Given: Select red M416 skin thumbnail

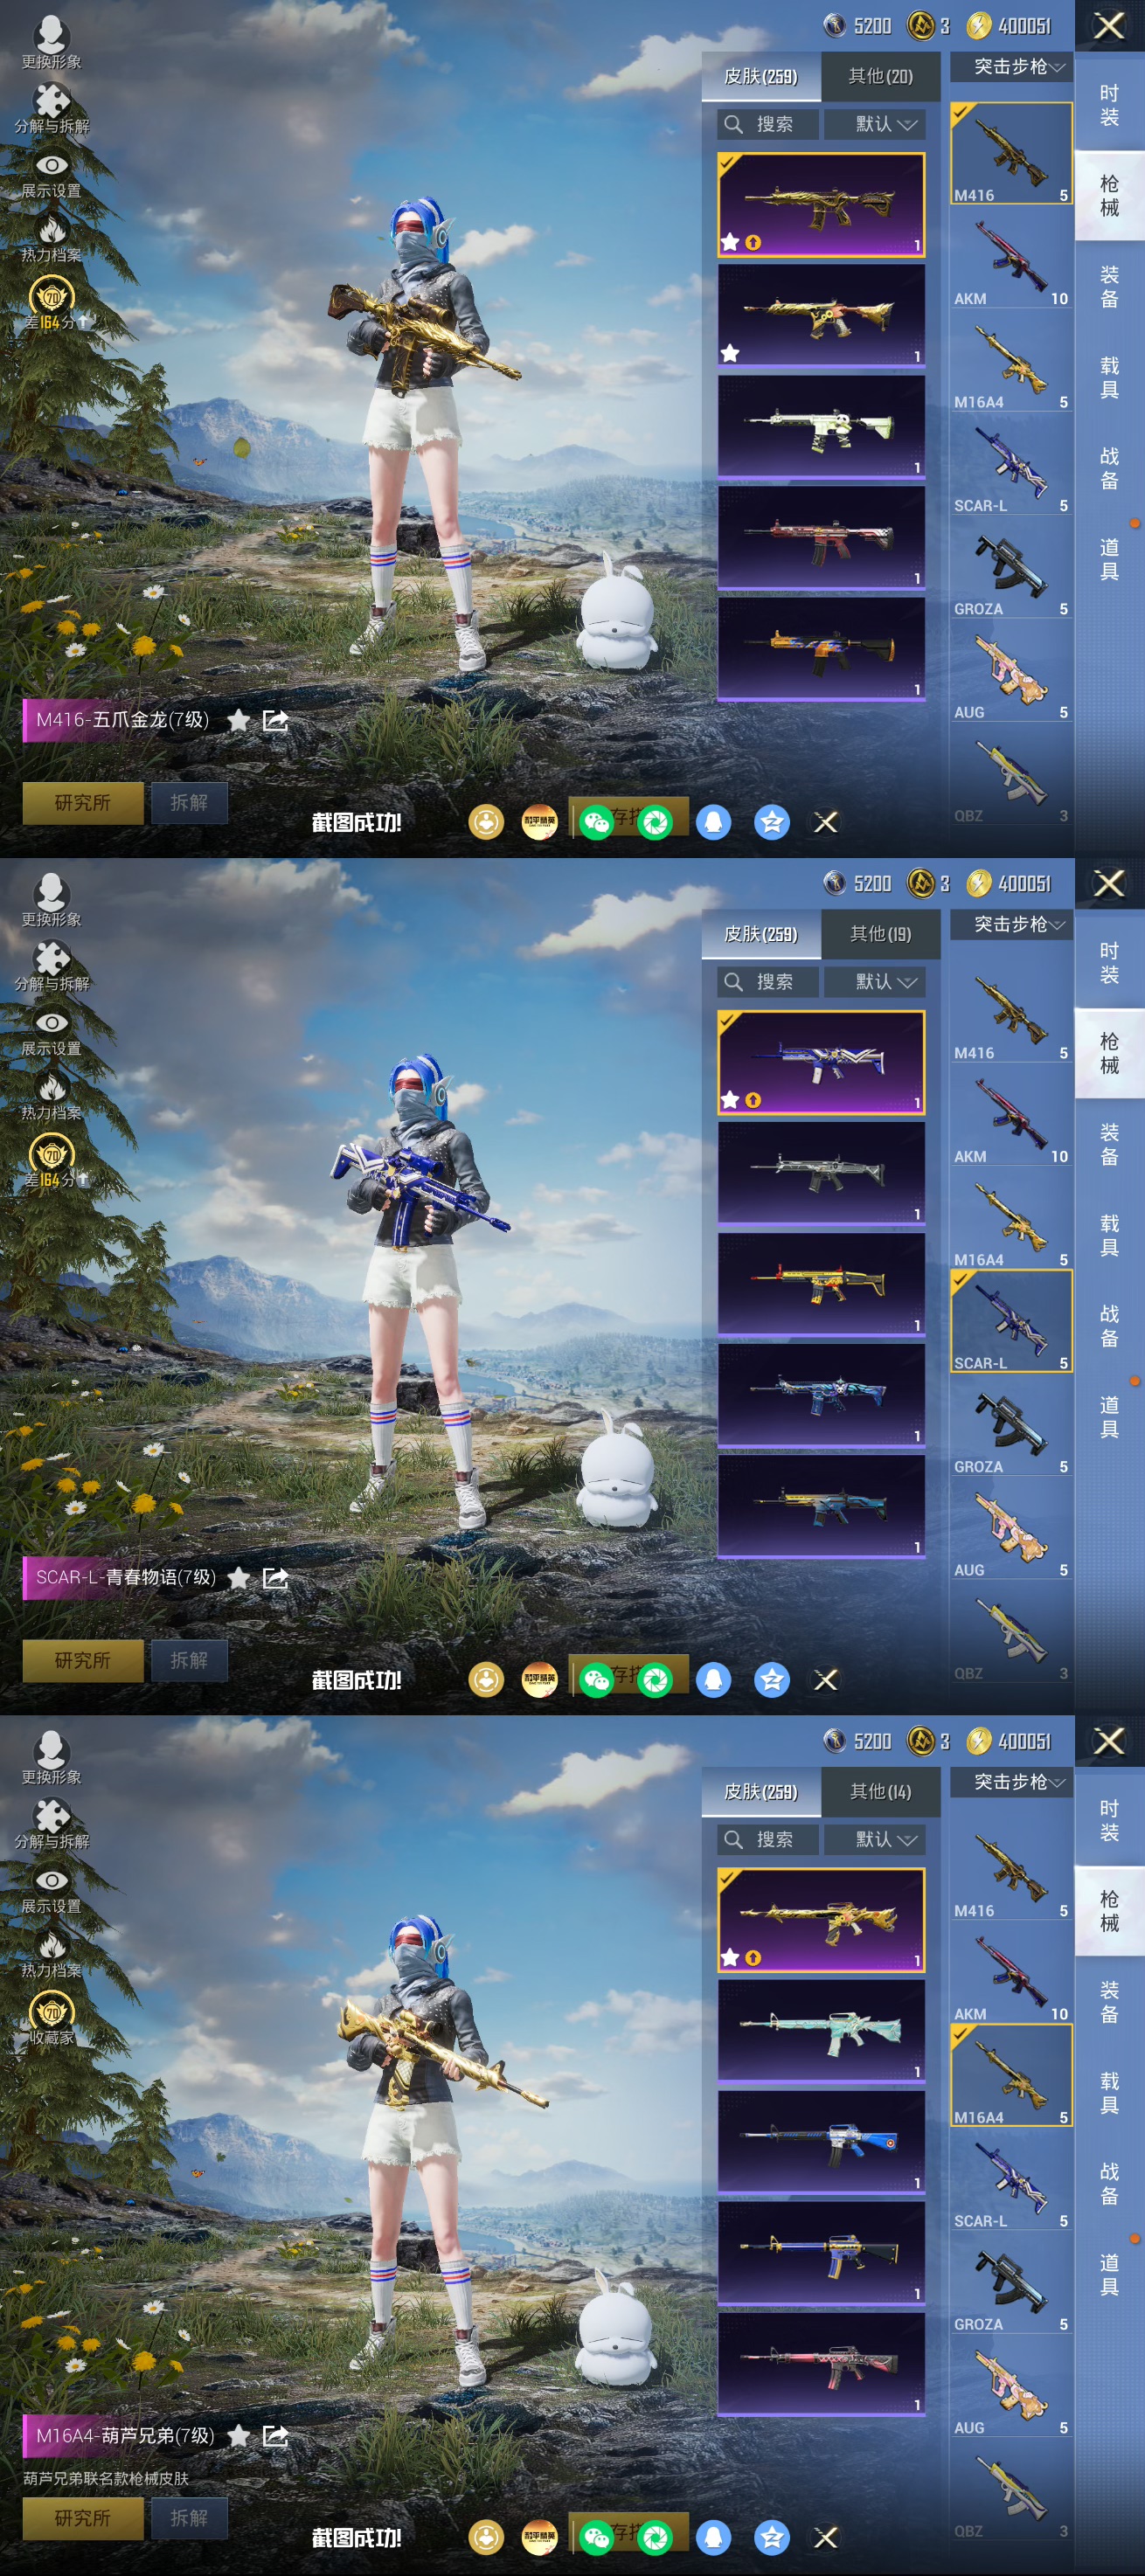Looking at the screenshot, I should pyautogui.click(x=821, y=538).
